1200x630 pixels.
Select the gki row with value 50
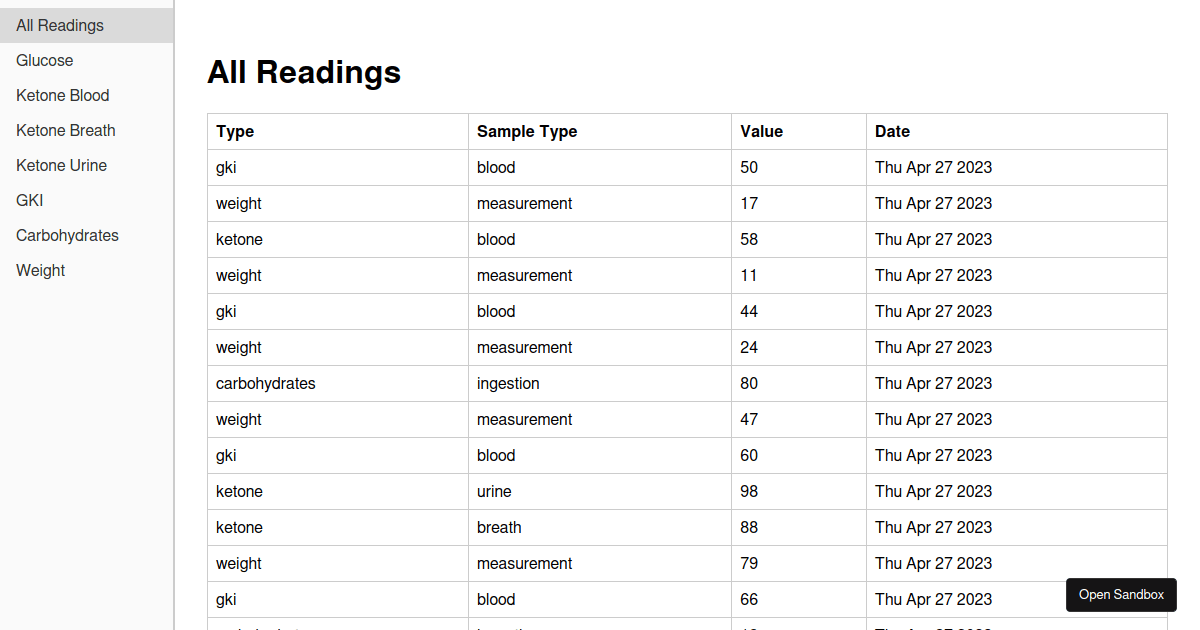(500, 167)
